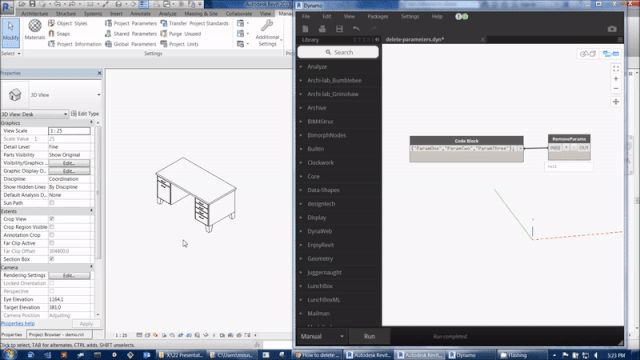The width and height of the screenshot is (640, 360).
Task: Open Materials in Revit ribbon
Action: click(35, 30)
